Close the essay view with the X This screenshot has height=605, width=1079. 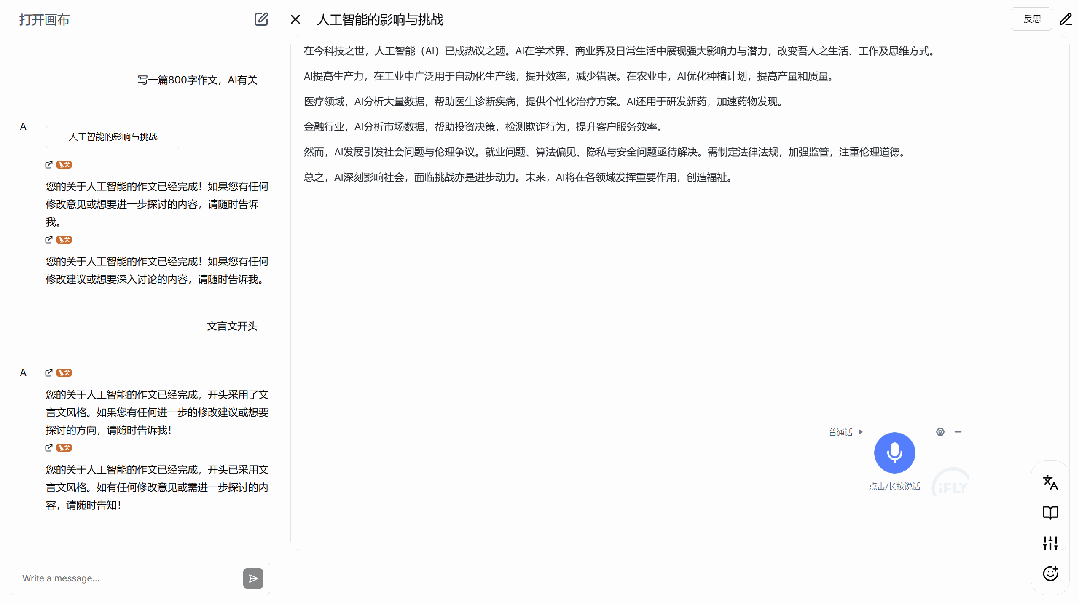click(x=293, y=19)
